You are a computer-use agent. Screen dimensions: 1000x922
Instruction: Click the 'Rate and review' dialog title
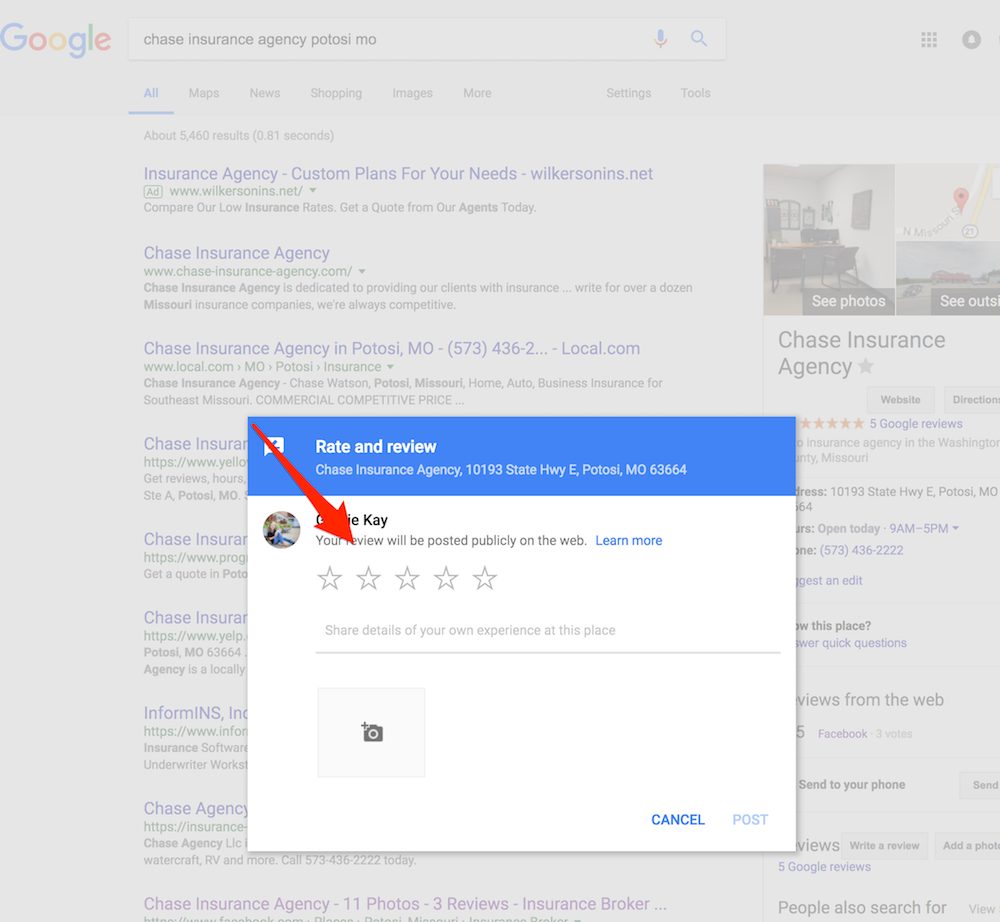[376, 446]
